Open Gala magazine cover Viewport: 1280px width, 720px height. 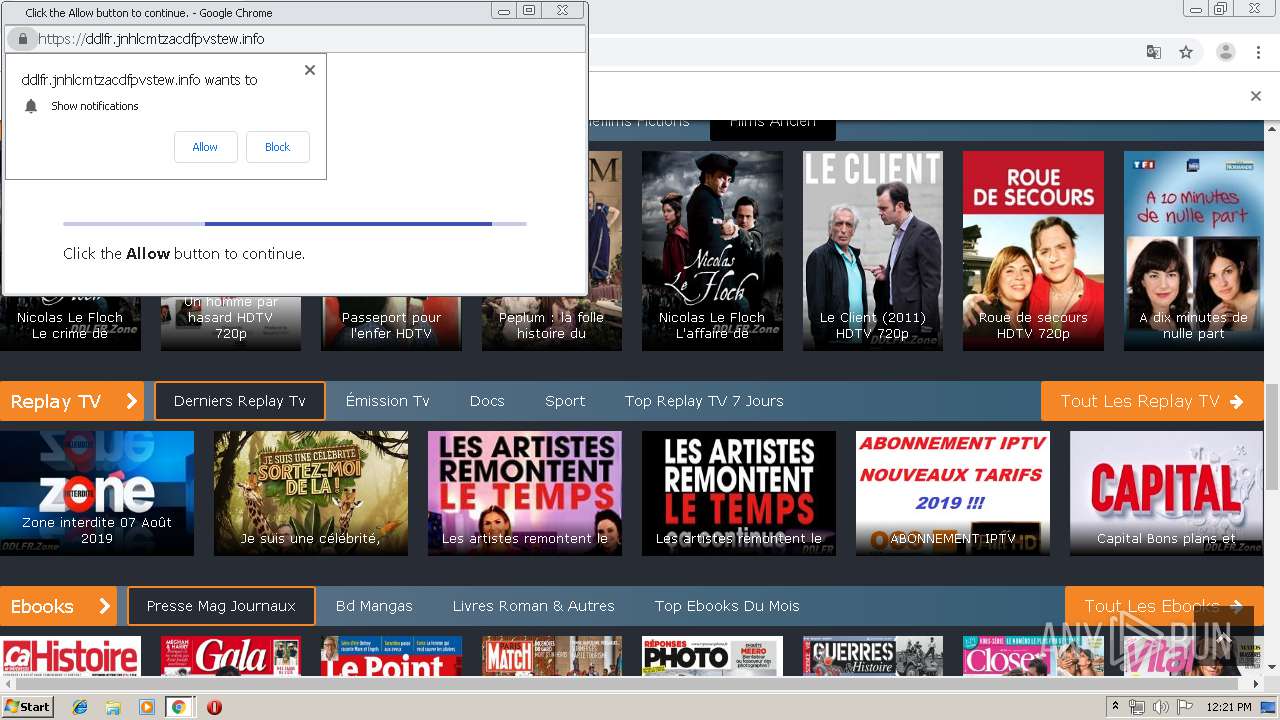pos(231,656)
